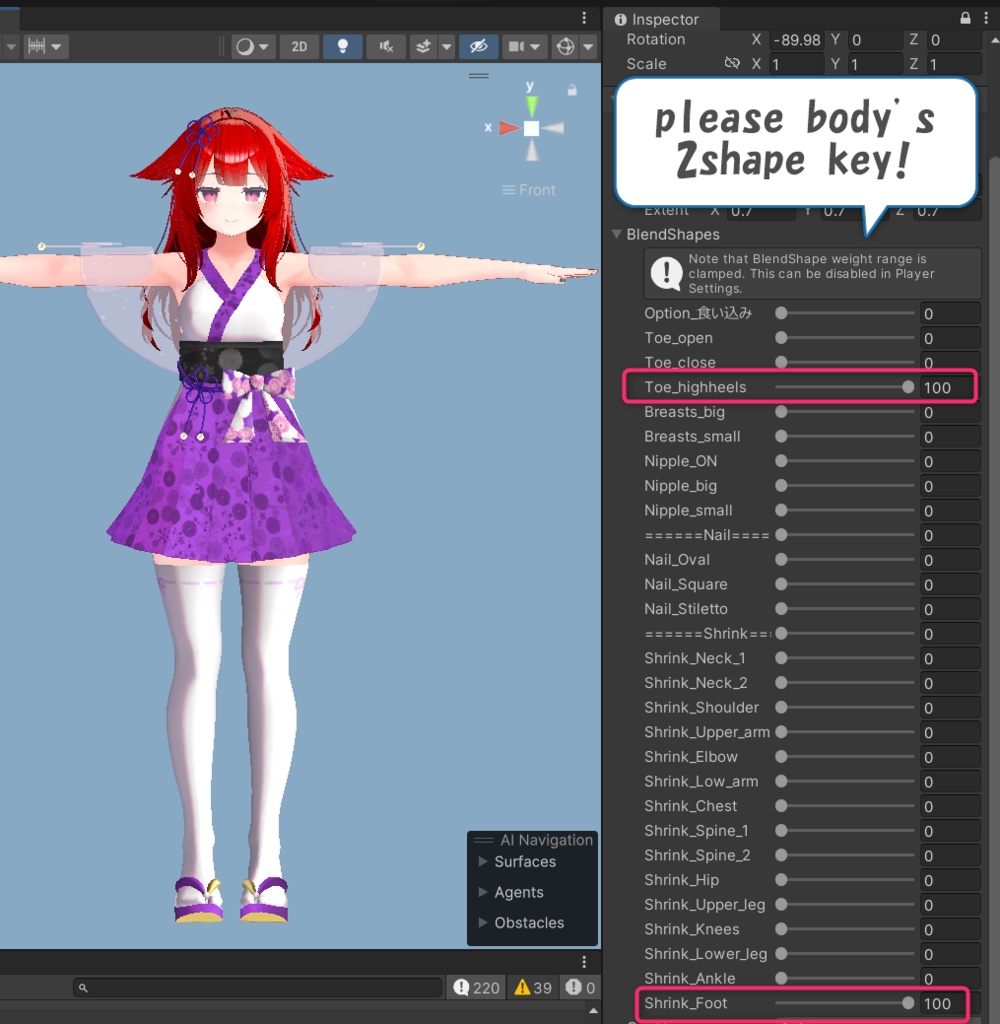1000x1024 pixels.
Task: Toggle the orientation gizmo lock icon
Action: tap(572, 90)
